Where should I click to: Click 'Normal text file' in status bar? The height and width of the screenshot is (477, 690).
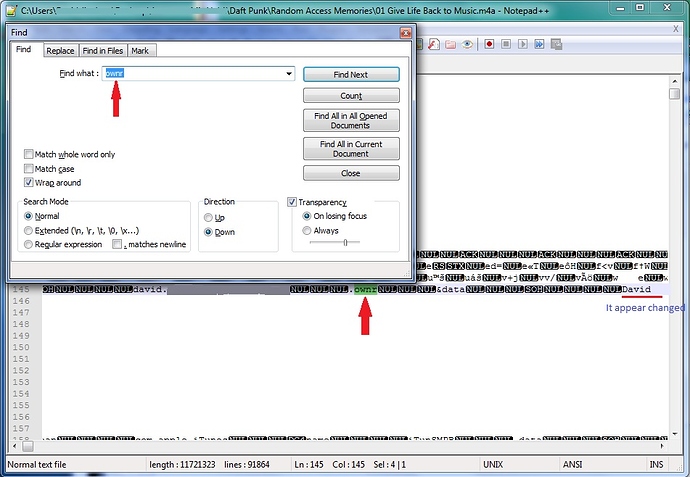pos(37,465)
